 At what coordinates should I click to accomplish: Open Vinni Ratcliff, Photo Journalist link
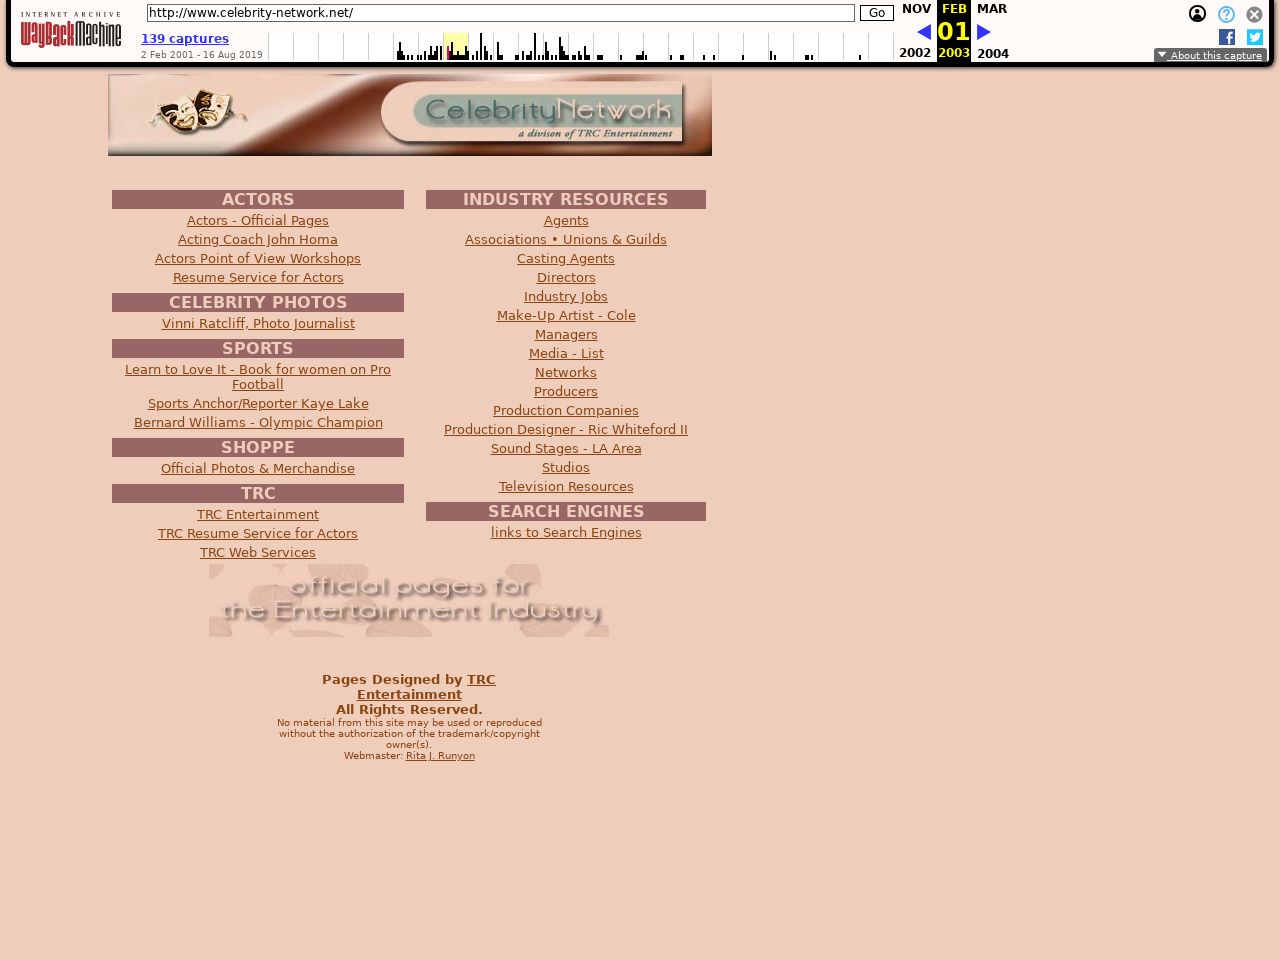click(x=257, y=324)
